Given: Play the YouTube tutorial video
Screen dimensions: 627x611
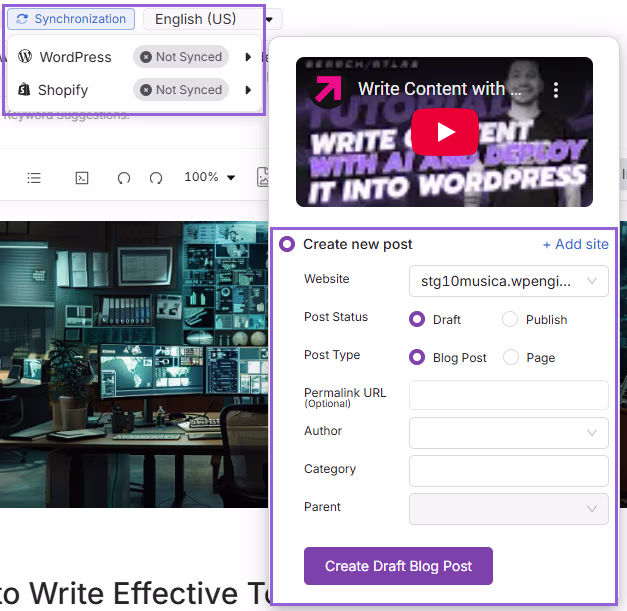Looking at the screenshot, I should click(444, 132).
